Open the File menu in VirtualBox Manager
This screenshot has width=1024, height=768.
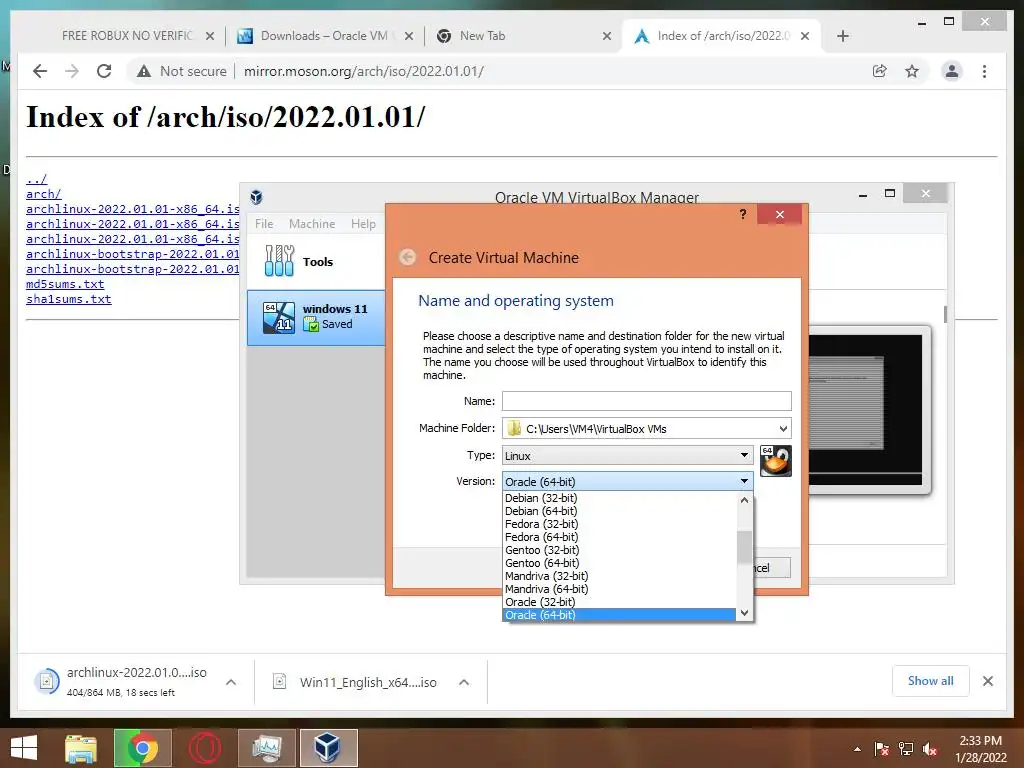(x=264, y=224)
